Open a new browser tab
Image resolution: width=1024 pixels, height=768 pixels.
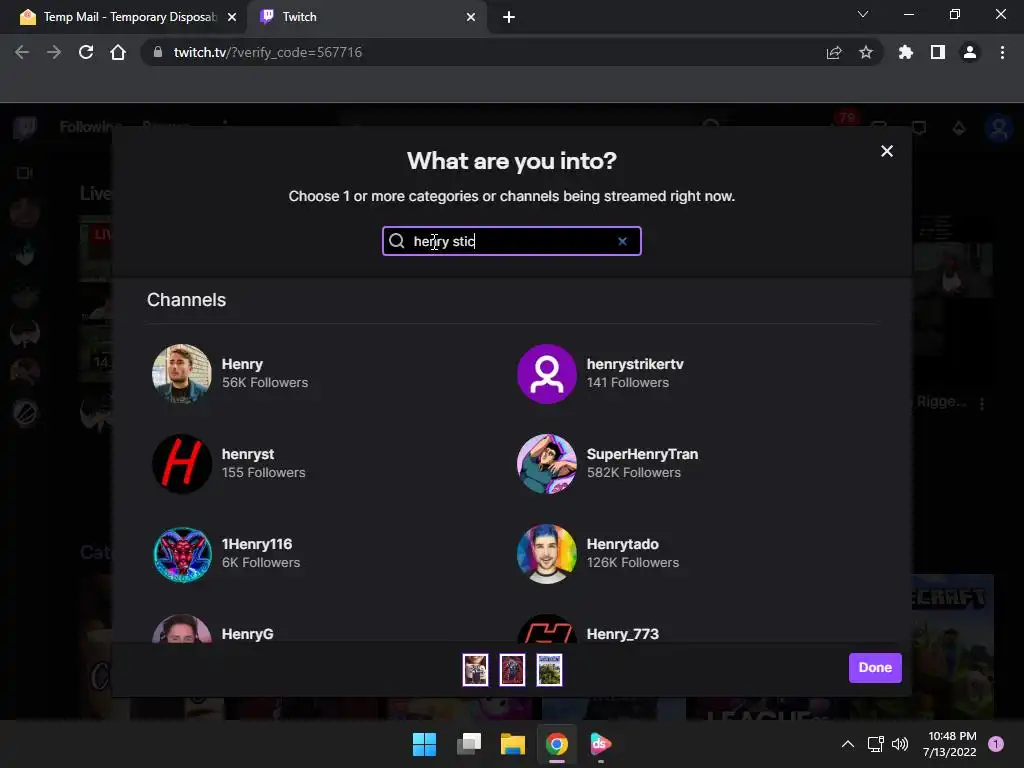(509, 17)
